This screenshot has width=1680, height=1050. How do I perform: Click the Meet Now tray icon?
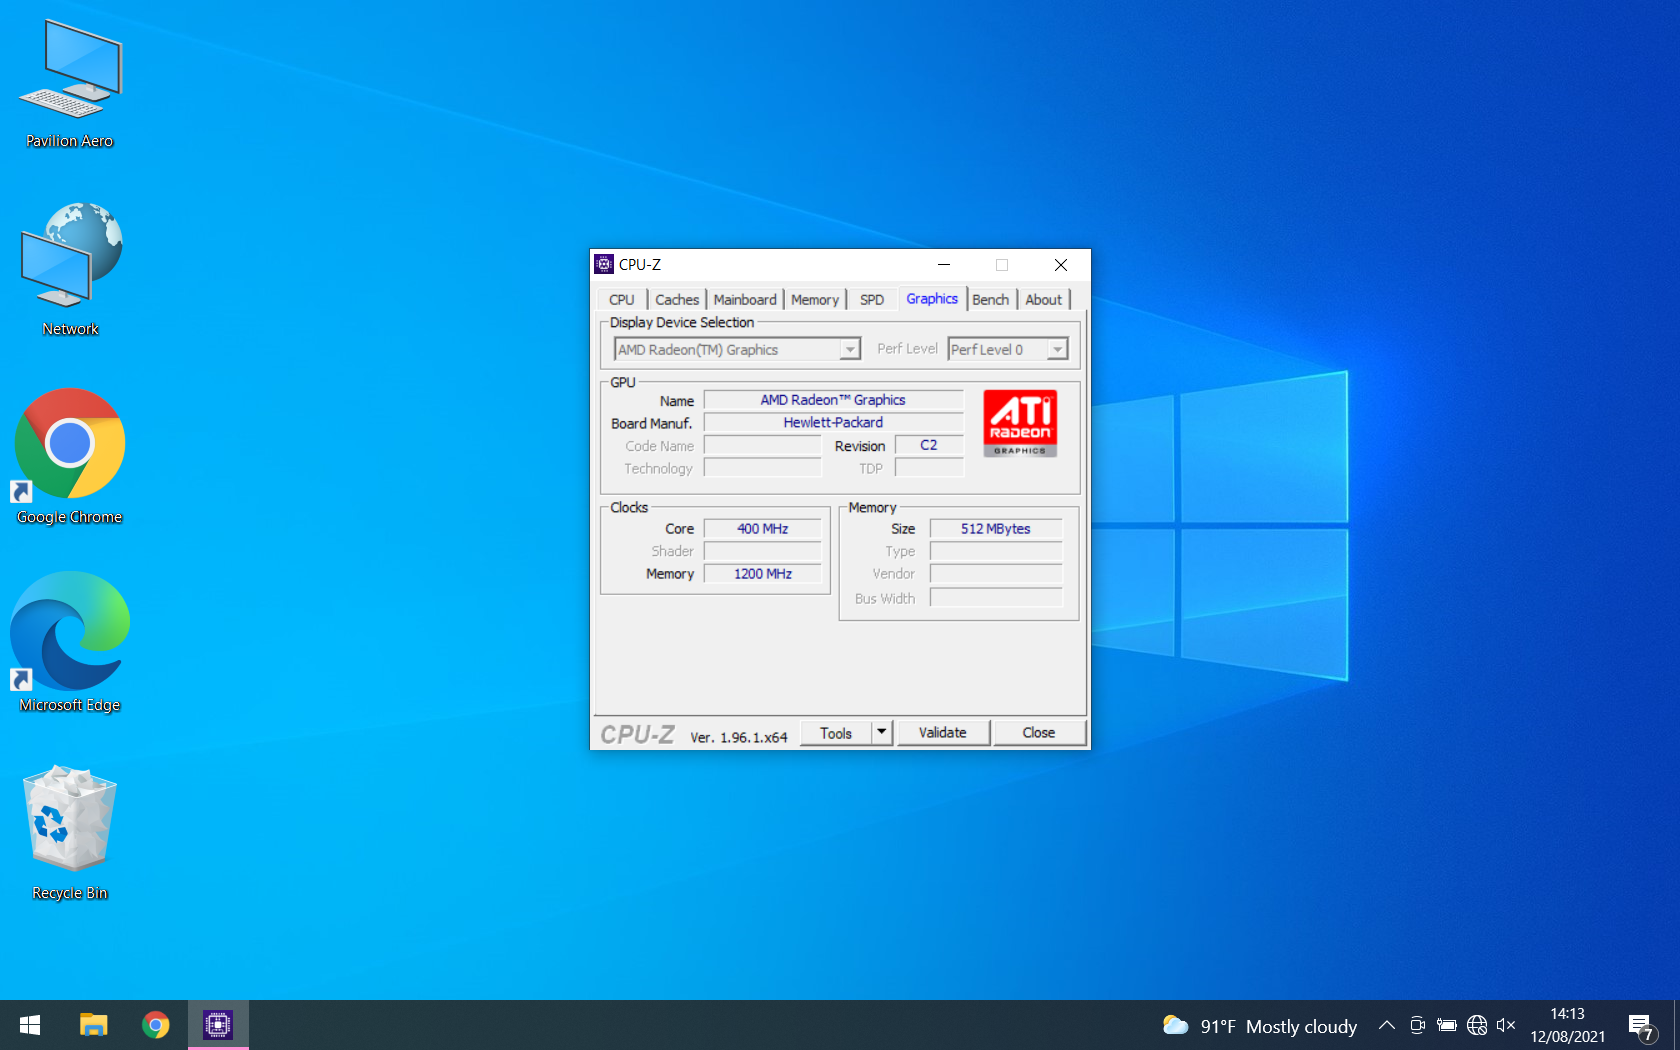point(1417,1025)
